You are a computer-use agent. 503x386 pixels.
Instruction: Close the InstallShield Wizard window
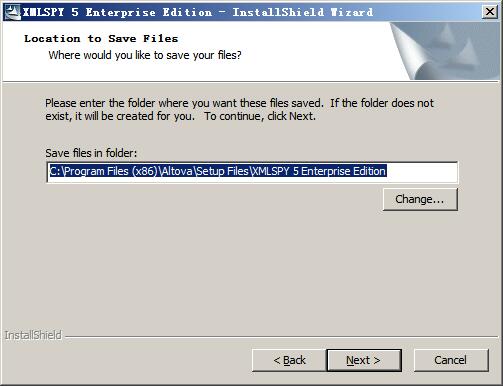(490, 12)
